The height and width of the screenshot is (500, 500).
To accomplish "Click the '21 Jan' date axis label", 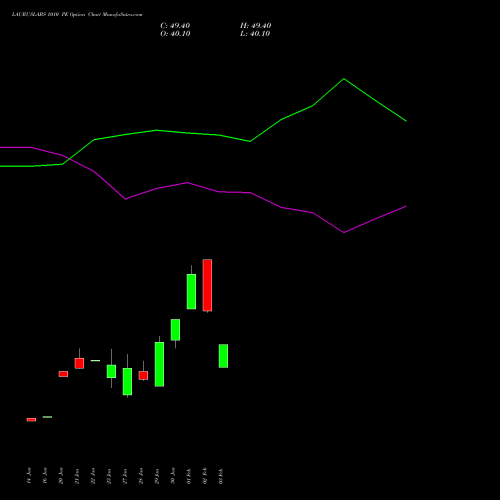I will pyautogui.click(x=77, y=476).
